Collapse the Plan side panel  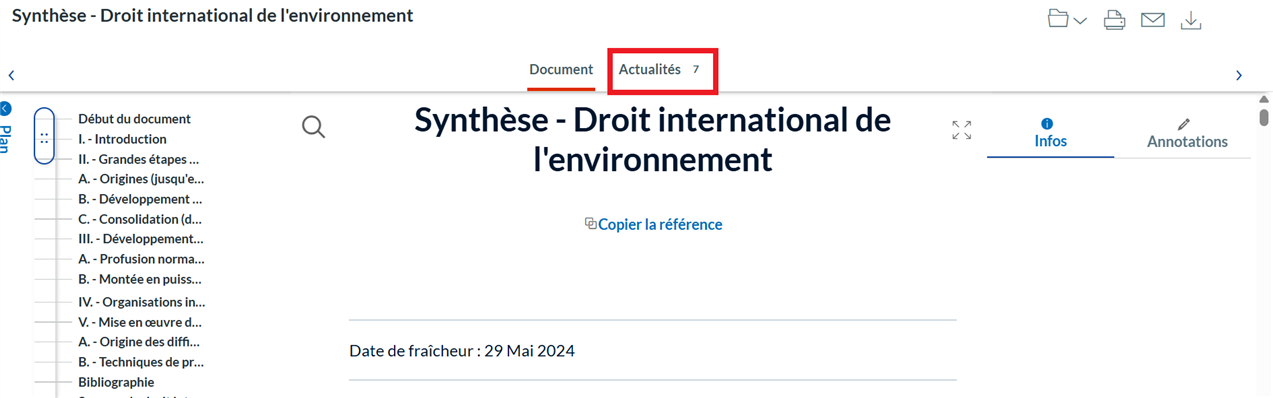point(6,108)
